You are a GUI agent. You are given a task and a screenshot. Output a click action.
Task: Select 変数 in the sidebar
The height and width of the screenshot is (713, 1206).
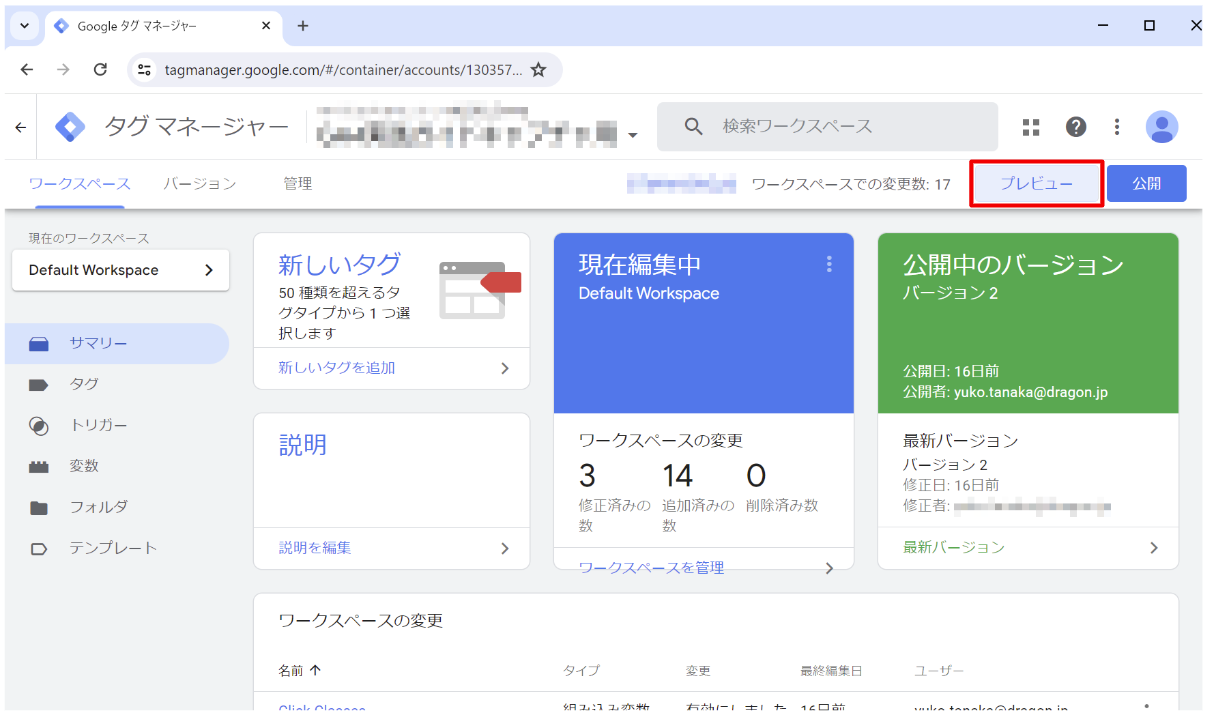coord(117,467)
